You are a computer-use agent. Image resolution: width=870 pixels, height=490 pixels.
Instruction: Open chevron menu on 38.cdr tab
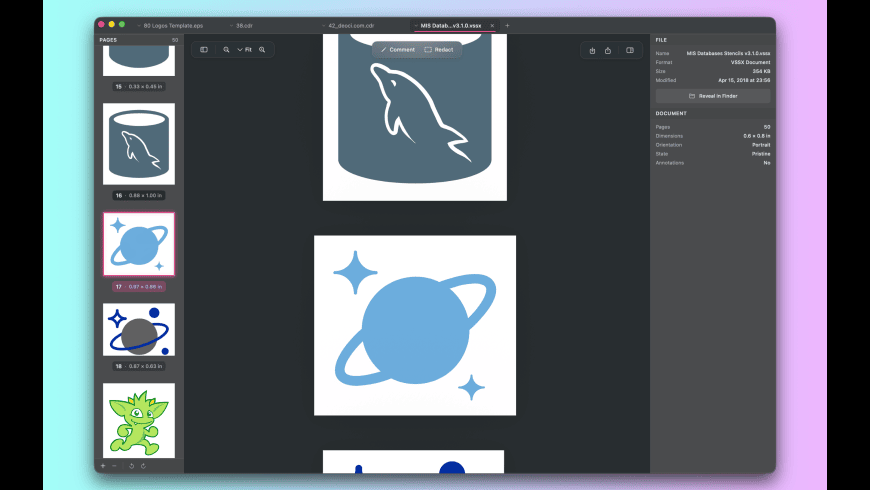231,26
